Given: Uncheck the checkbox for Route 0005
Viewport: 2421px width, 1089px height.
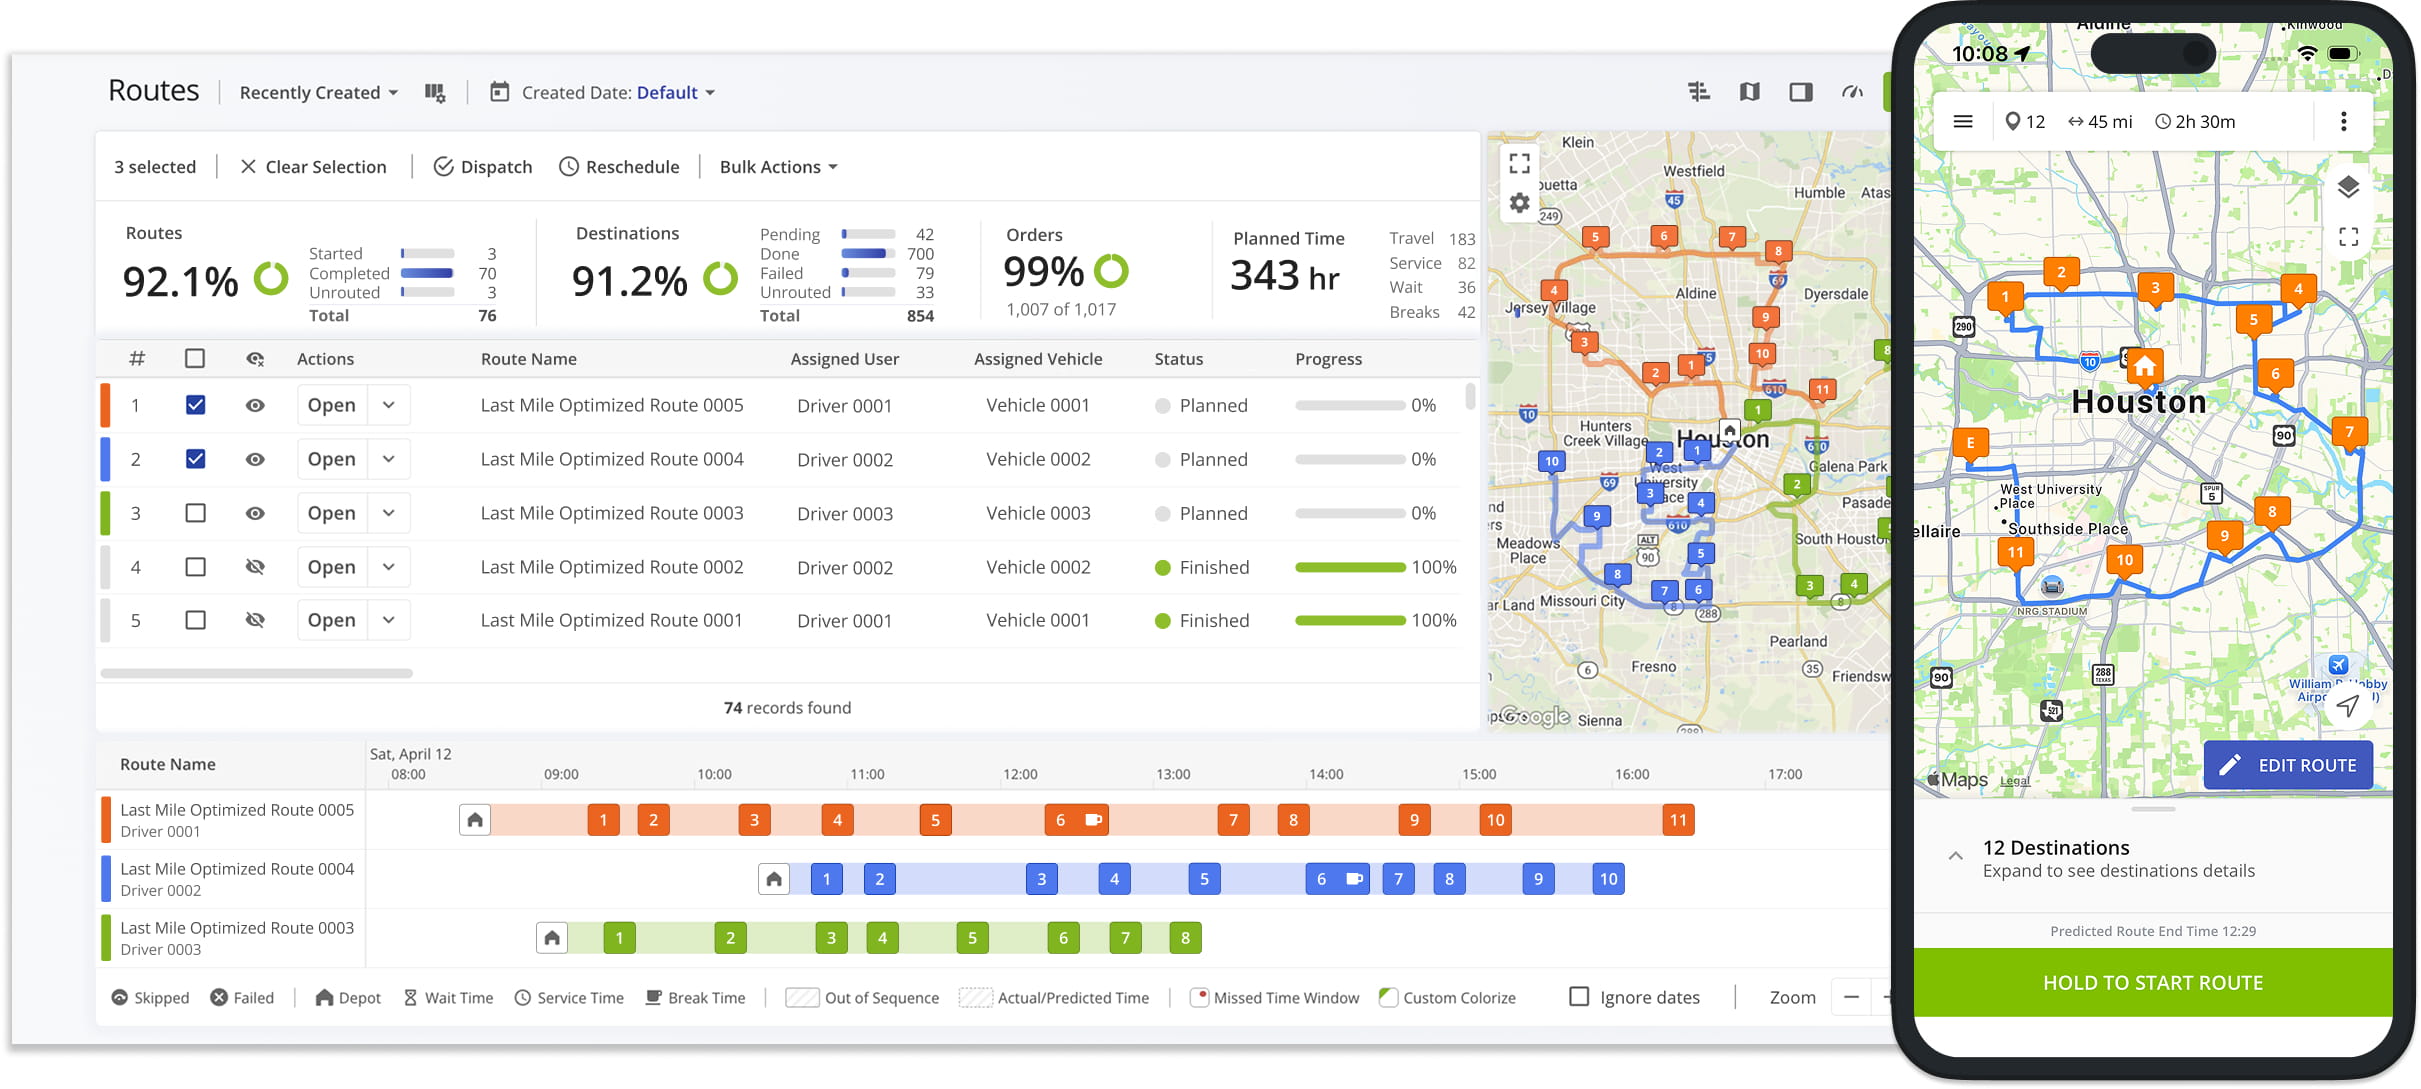Looking at the screenshot, I should coord(196,405).
